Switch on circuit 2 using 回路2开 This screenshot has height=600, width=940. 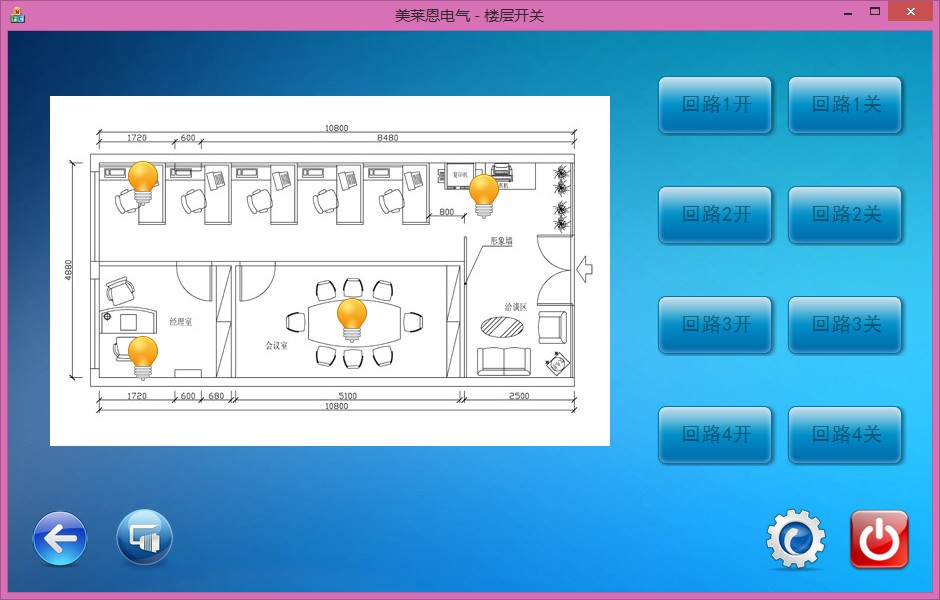click(x=715, y=215)
